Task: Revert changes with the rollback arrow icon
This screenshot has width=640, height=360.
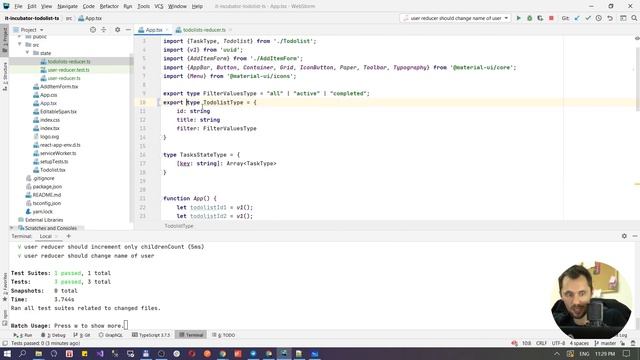Action: [x=610, y=18]
